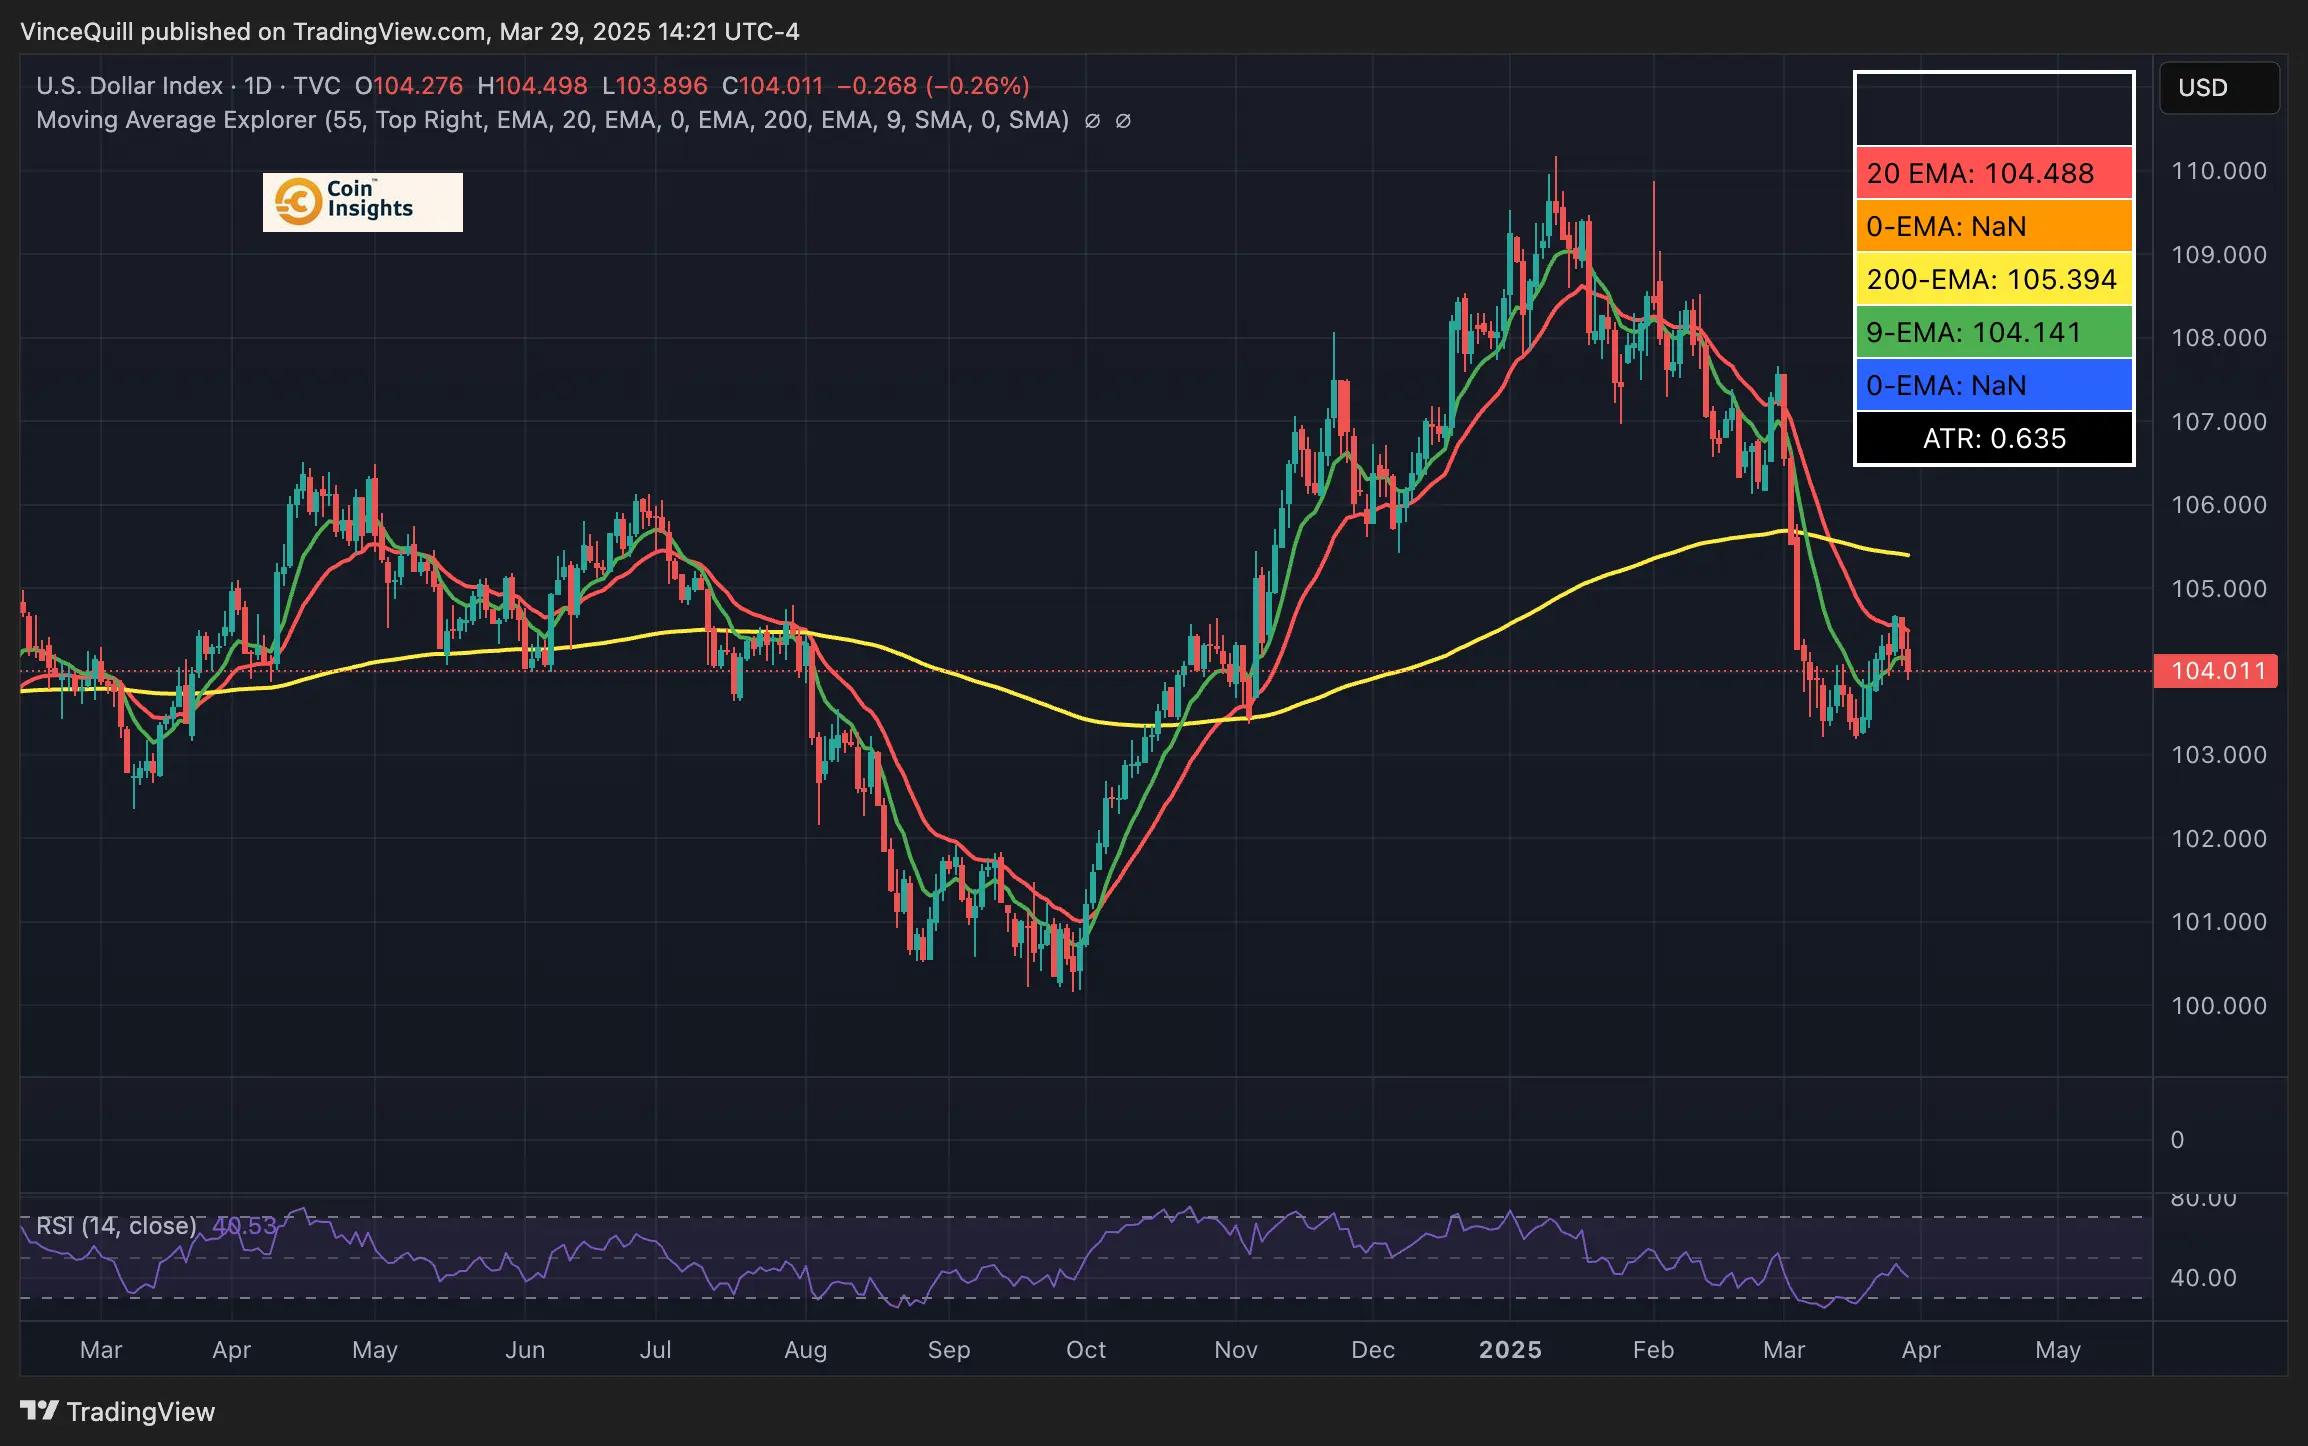Click the yellow 200-EMA: 105.394 row
Viewport: 2308px width, 1446px height.
[x=1994, y=279]
